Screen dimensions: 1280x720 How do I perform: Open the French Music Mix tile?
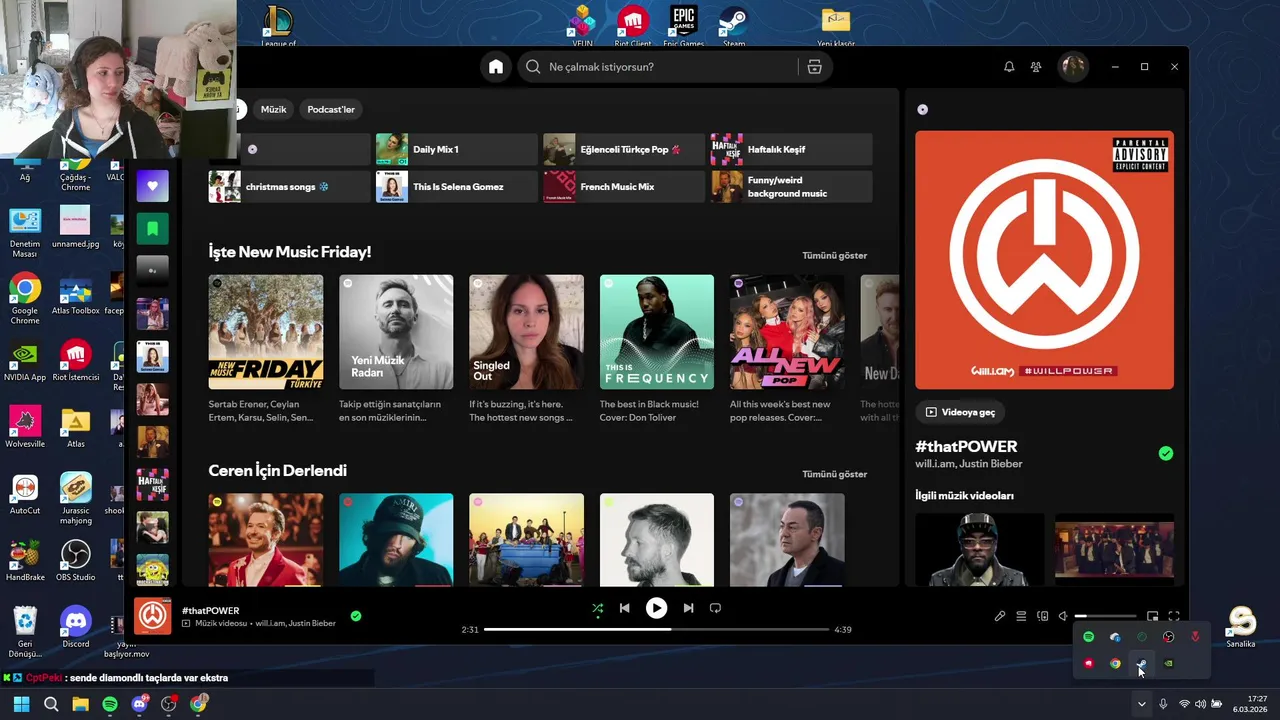coord(624,186)
